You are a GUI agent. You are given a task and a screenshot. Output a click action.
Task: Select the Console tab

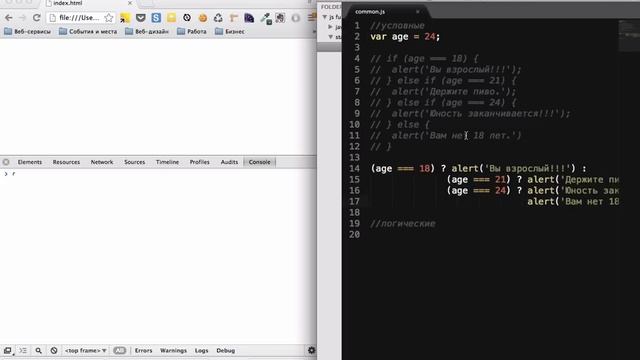tap(260, 162)
